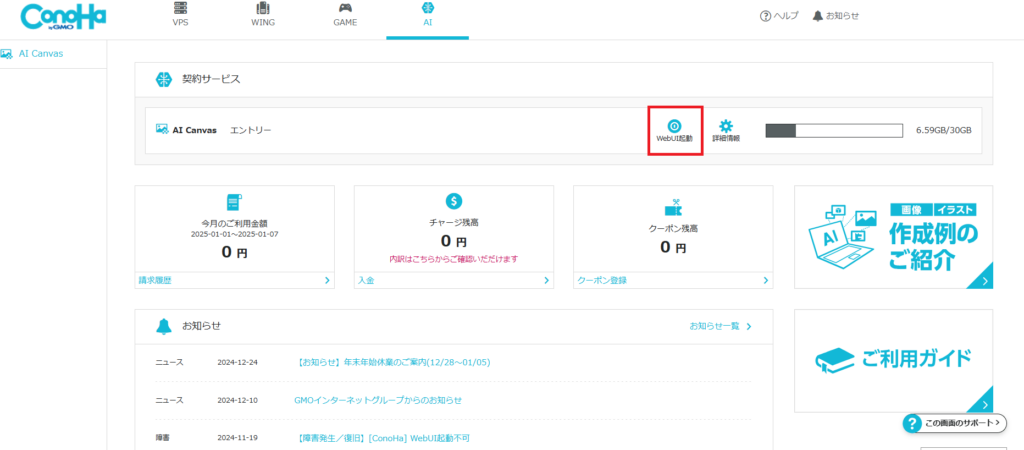The height and width of the screenshot is (450, 1024).
Task: Click the sidebar AI Canvas picture icon
Action: coord(7,54)
